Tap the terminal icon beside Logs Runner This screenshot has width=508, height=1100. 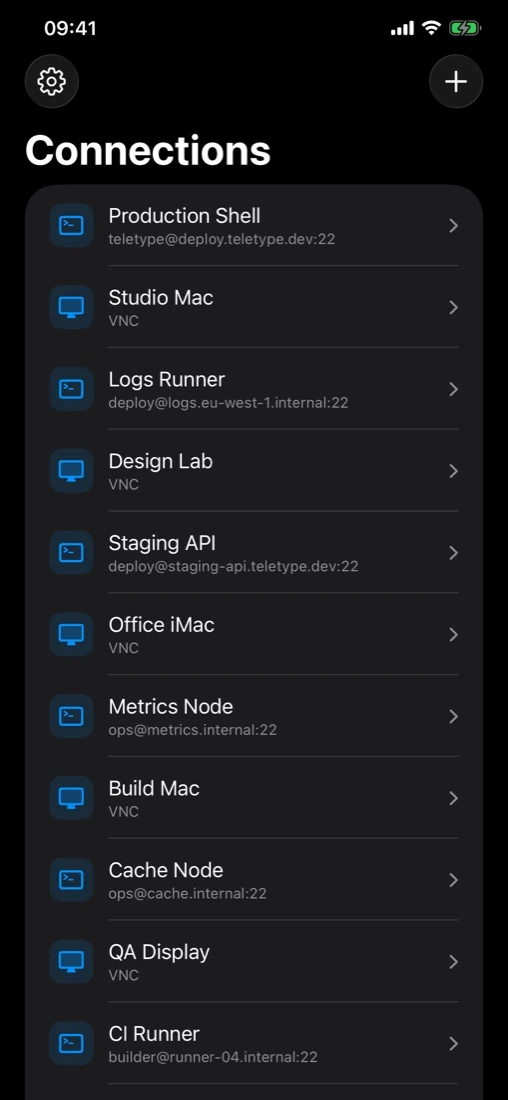(x=72, y=389)
